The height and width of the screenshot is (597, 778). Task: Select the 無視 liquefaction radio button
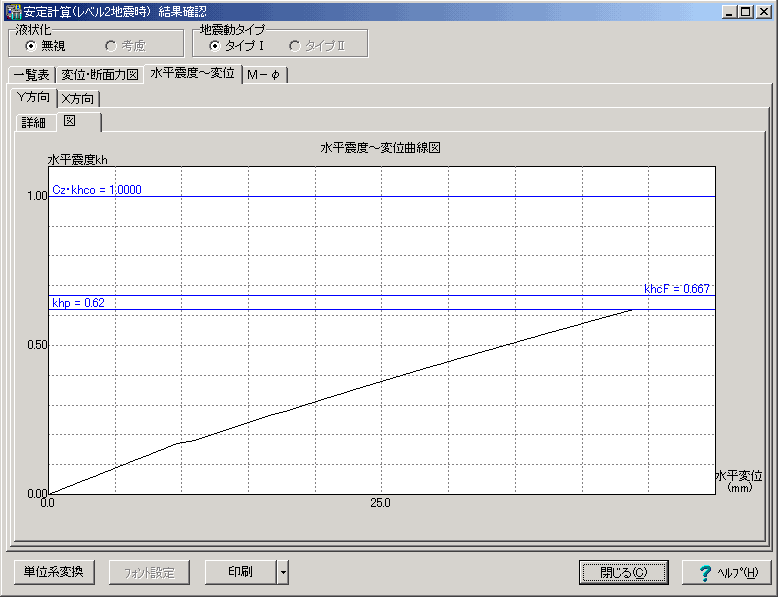click(30, 46)
